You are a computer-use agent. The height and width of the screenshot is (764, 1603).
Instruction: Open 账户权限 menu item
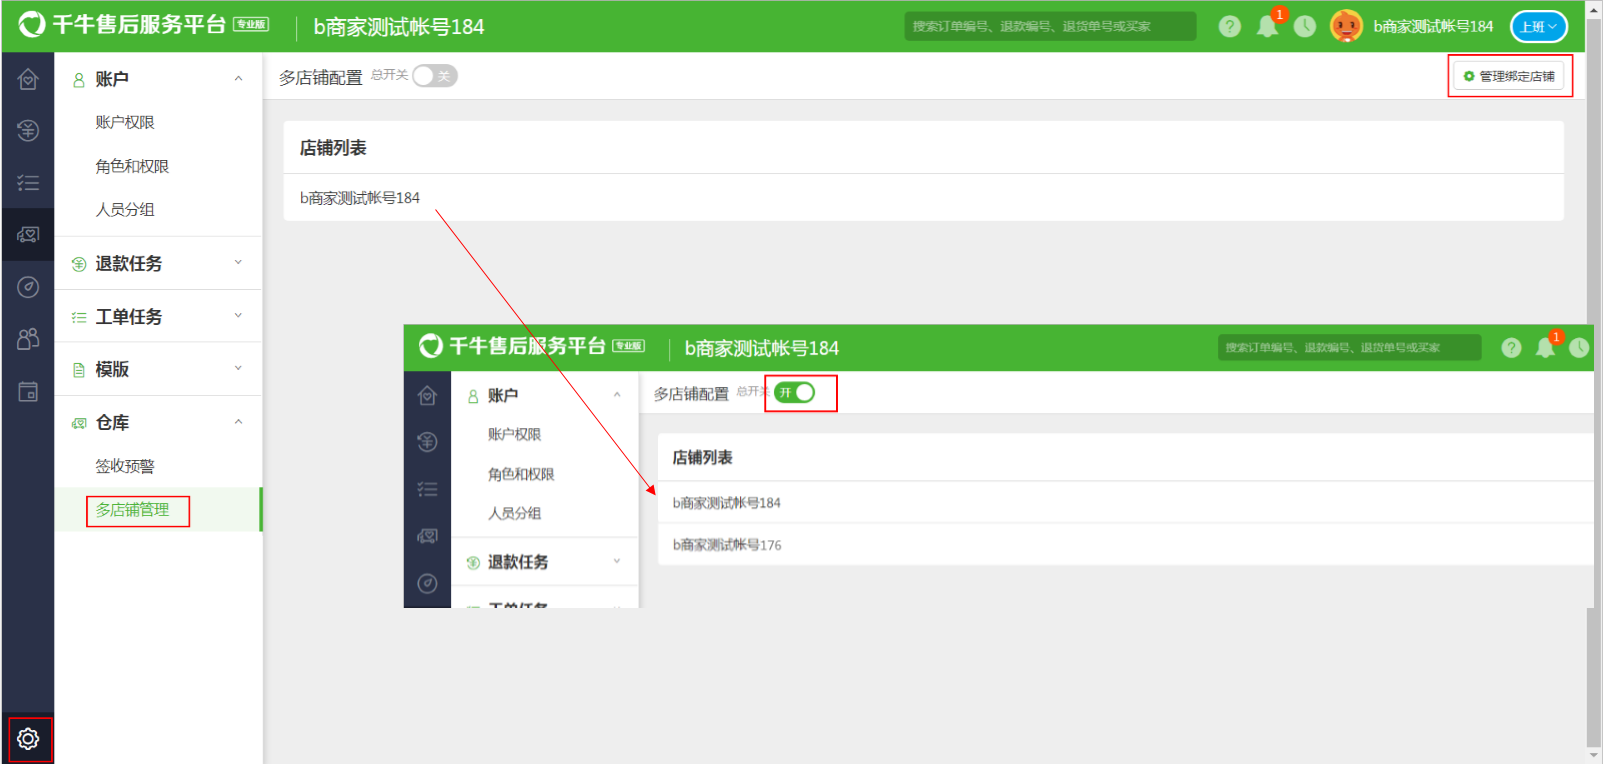point(125,122)
